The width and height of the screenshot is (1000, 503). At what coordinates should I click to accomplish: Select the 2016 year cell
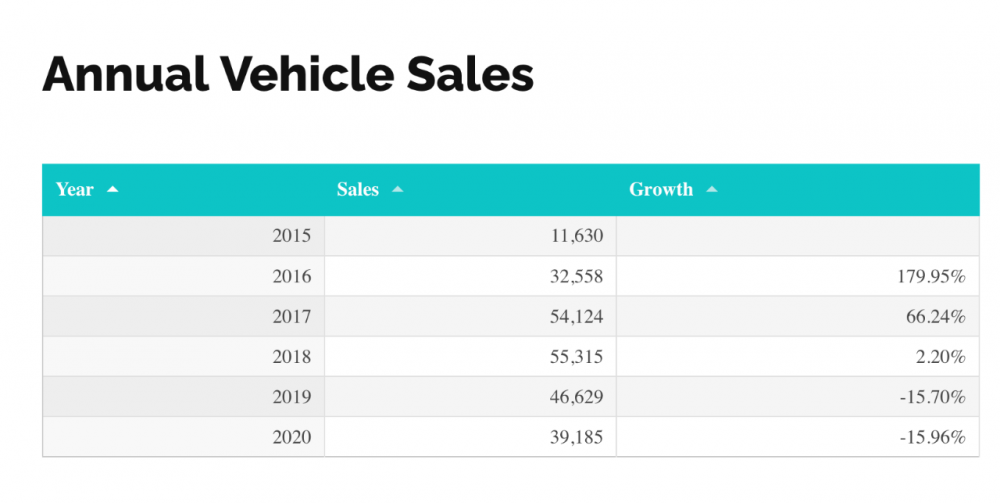291,276
